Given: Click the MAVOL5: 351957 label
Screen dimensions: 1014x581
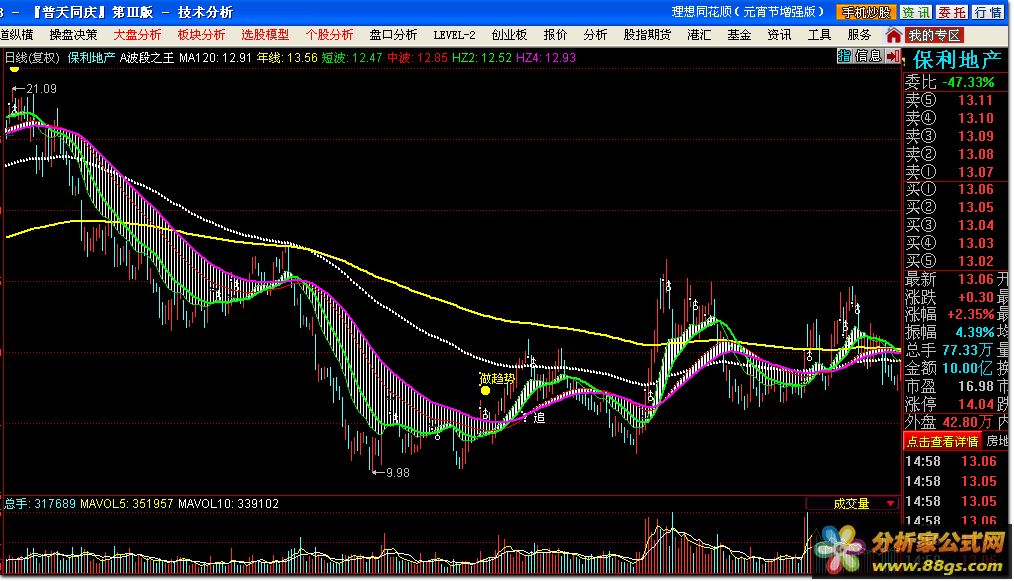Looking at the screenshot, I should point(127,503).
